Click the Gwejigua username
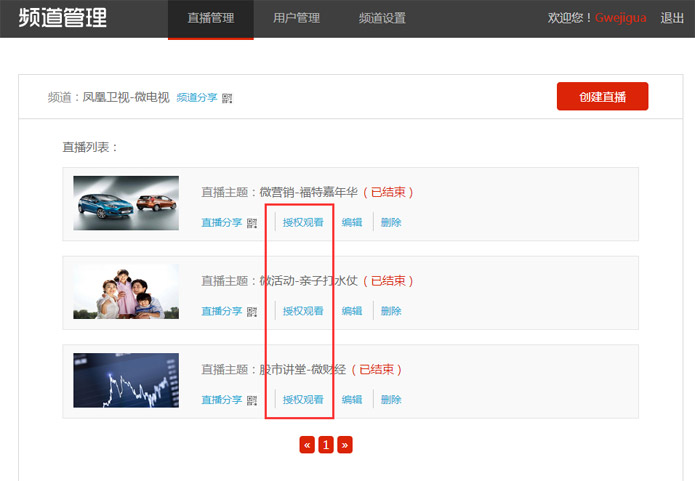This screenshot has width=695, height=481. [x=620, y=18]
